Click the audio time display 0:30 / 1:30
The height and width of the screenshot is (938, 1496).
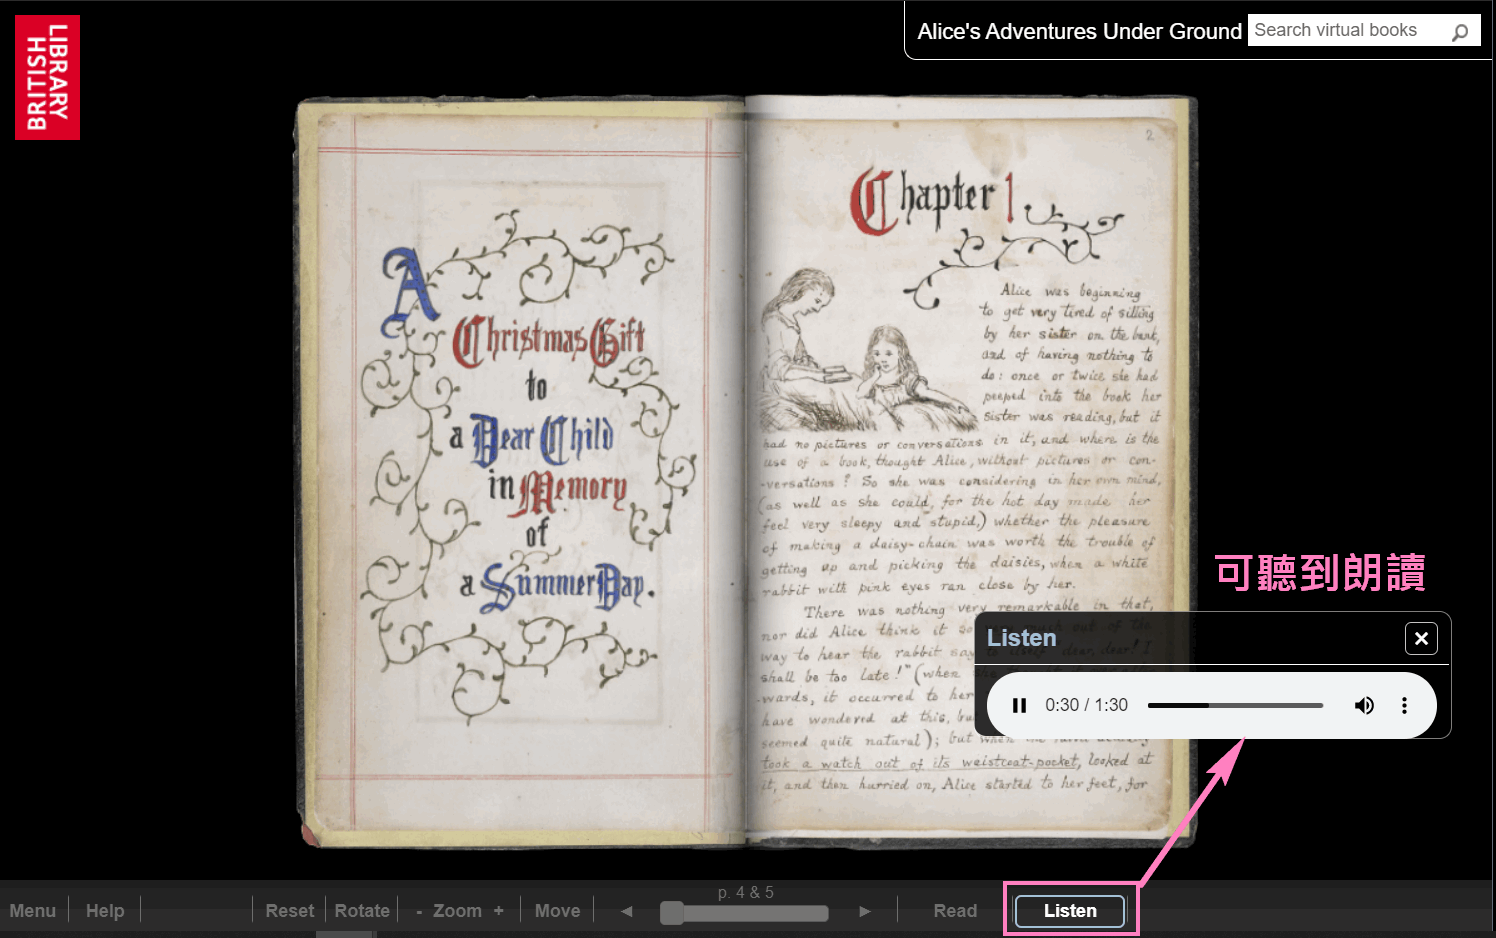(x=1086, y=705)
